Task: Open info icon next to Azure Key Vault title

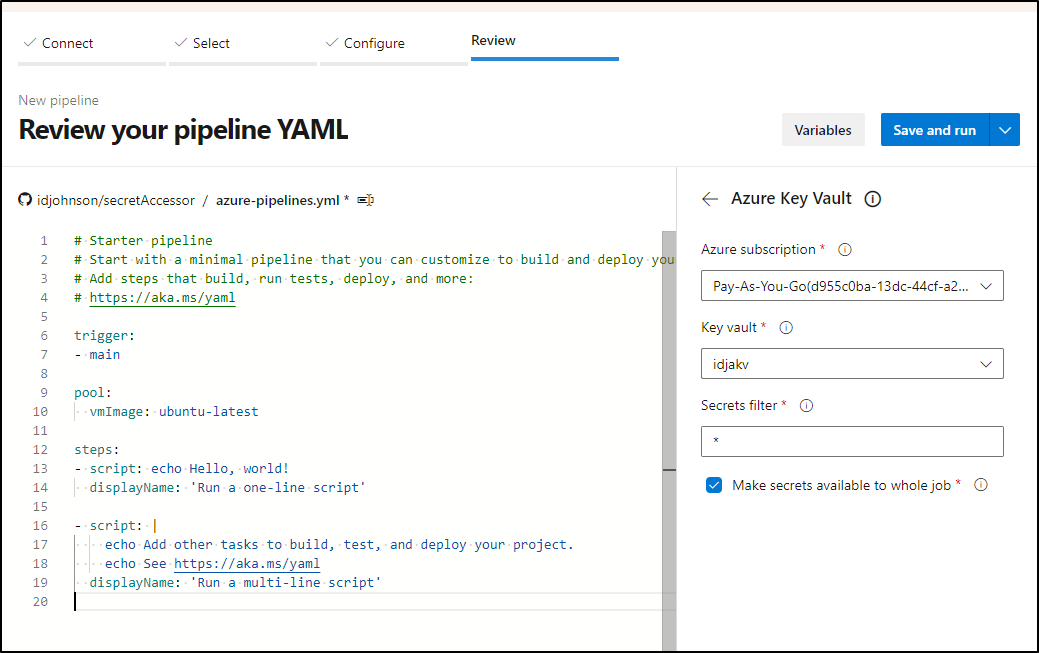Action: (x=873, y=199)
